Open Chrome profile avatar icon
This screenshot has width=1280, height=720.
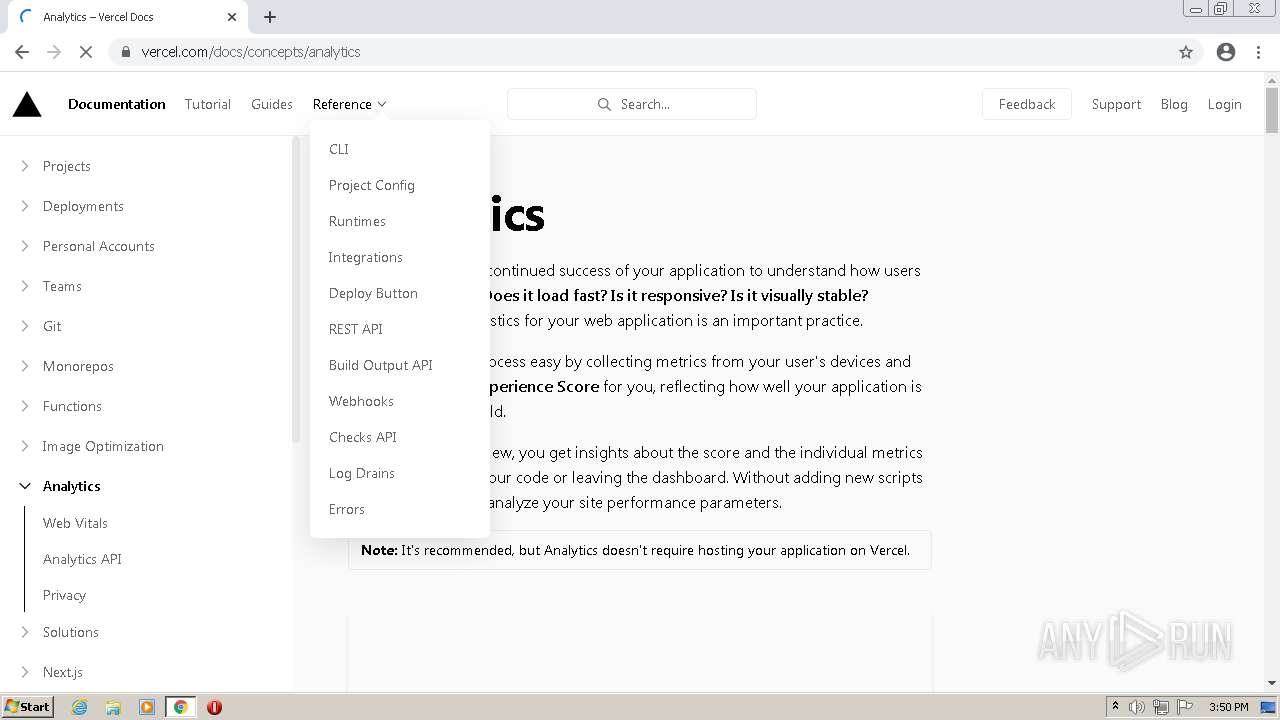(x=1226, y=52)
